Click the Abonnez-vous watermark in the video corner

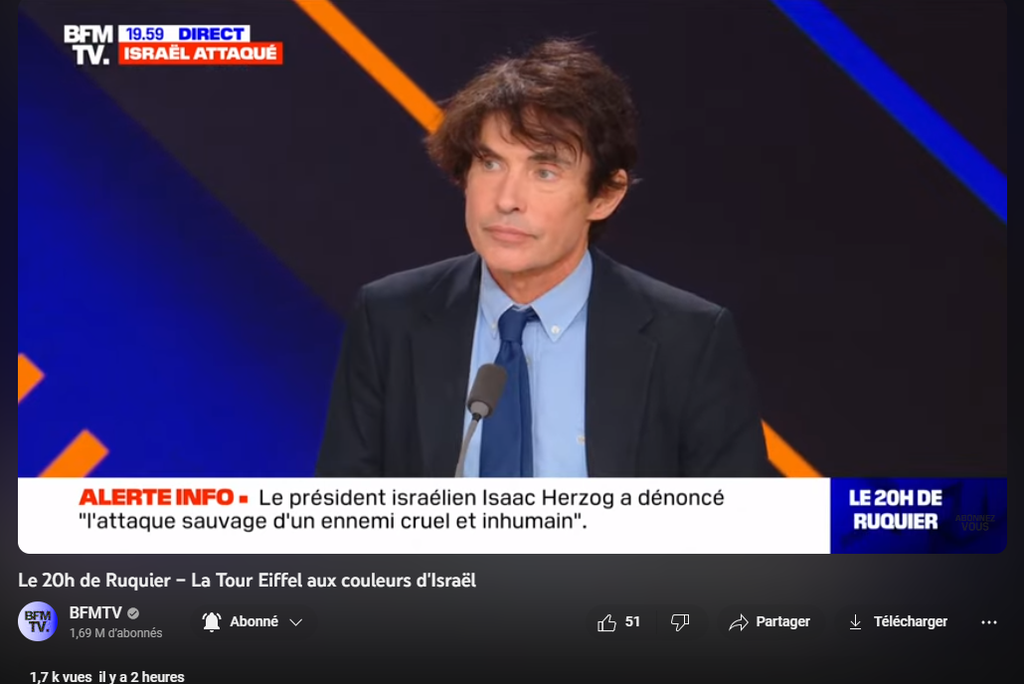coord(975,522)
